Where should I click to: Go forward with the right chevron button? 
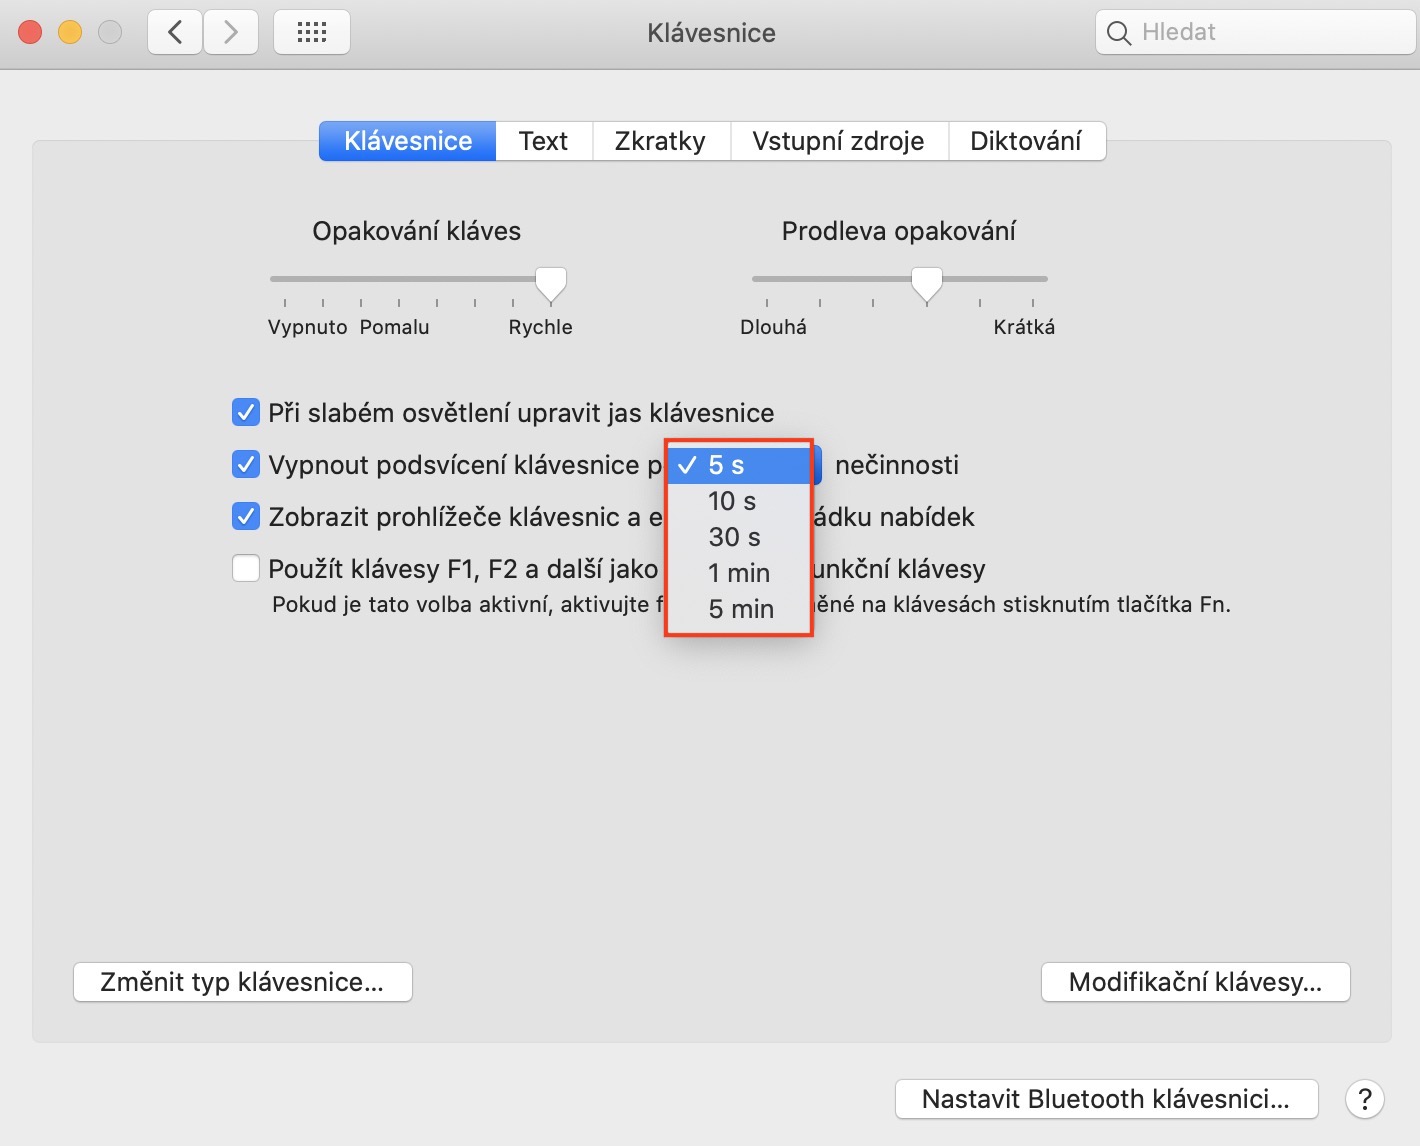(231, 33)
